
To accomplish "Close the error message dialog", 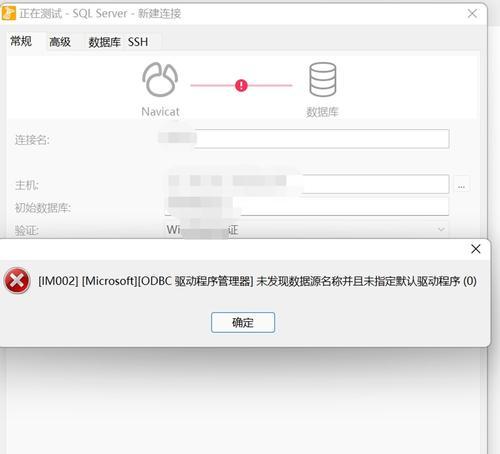I will [x=476, y=249].
